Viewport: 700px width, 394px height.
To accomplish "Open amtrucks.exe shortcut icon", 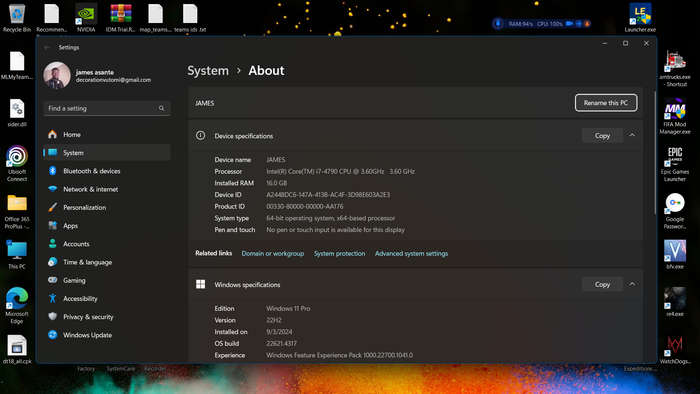I will [675, 68].
